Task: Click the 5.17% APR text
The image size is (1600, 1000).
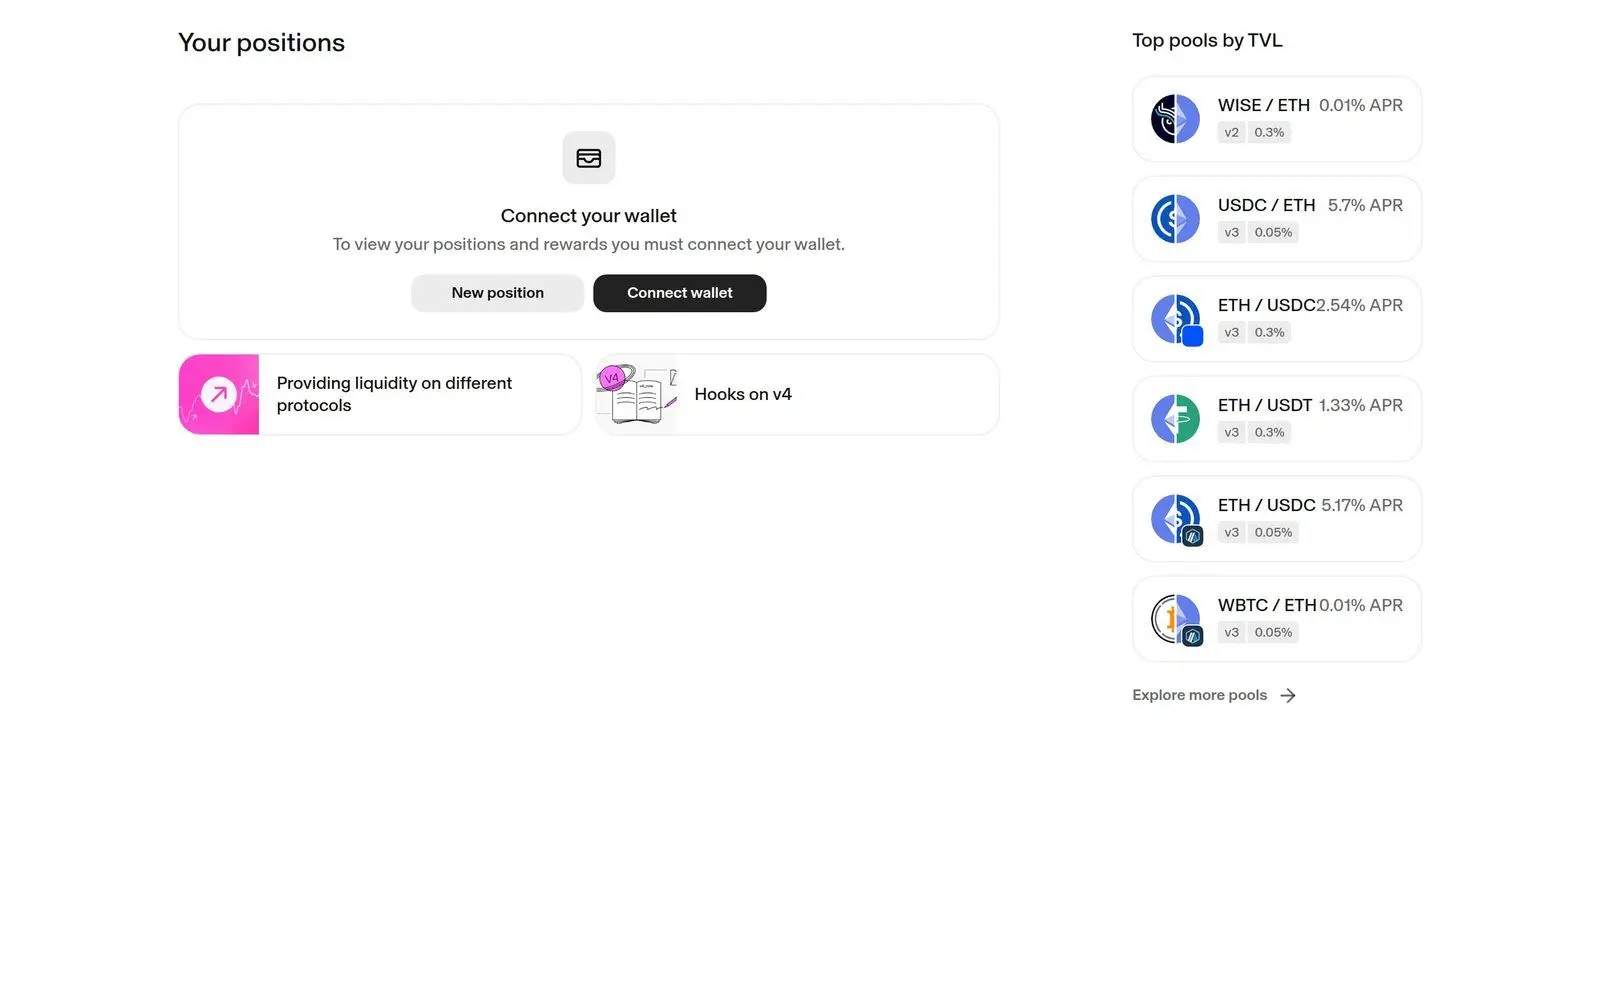Action: (1362, 505)
